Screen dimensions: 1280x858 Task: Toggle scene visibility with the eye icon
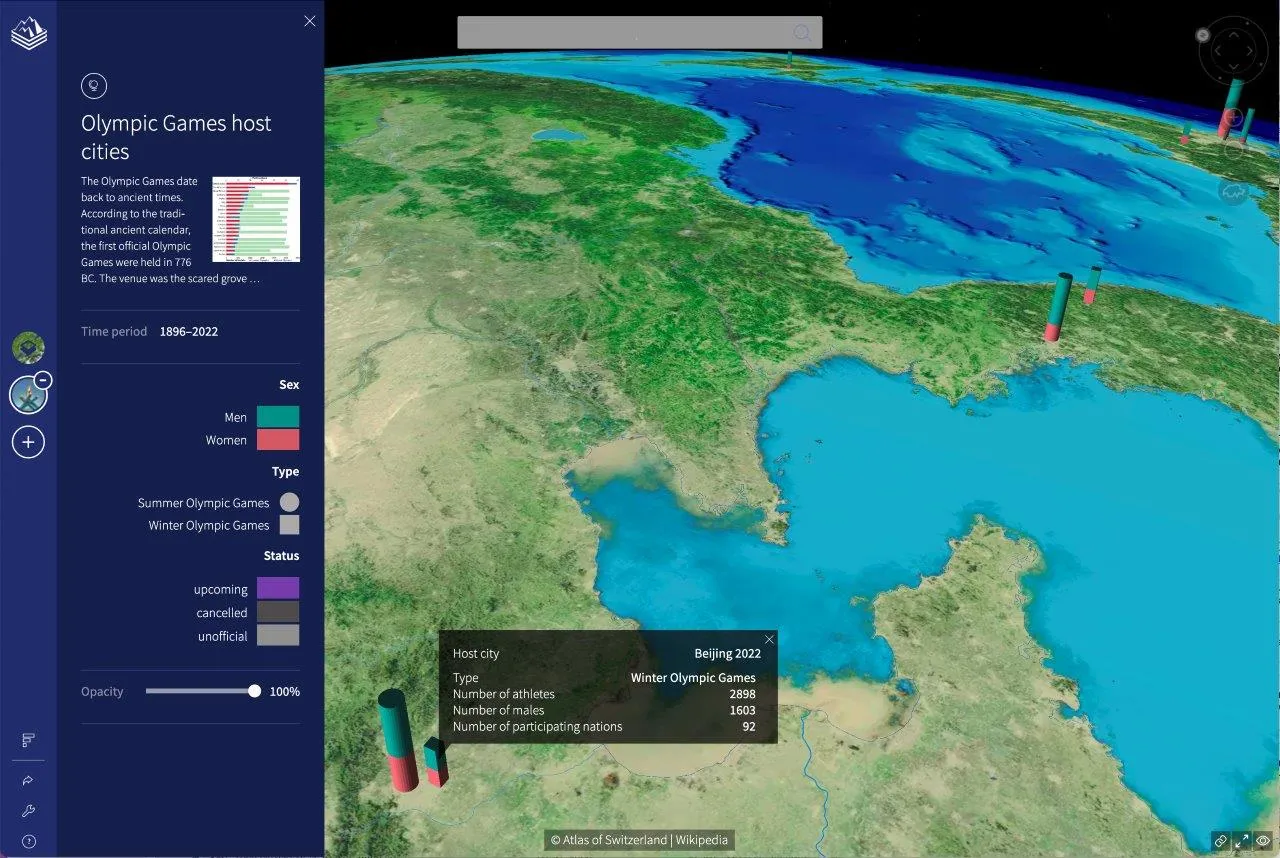pos(1264,841)
